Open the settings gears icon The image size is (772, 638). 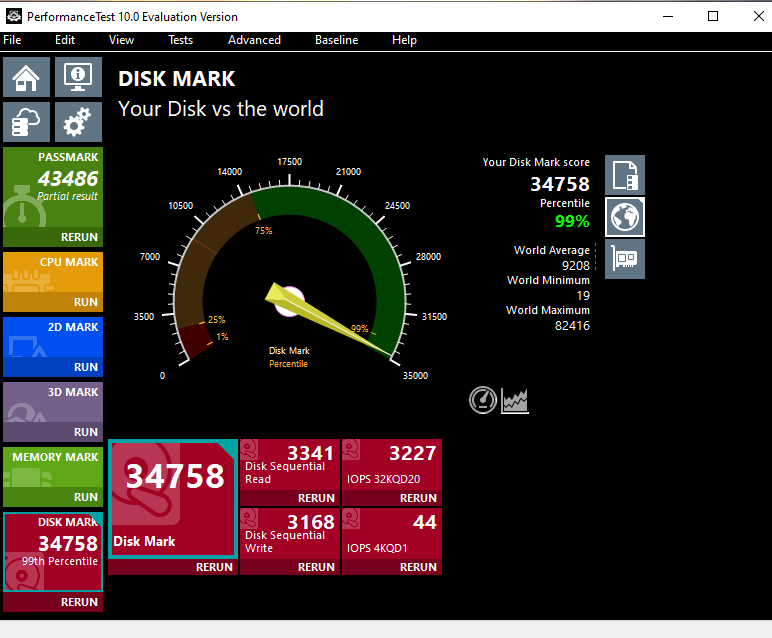78,122
